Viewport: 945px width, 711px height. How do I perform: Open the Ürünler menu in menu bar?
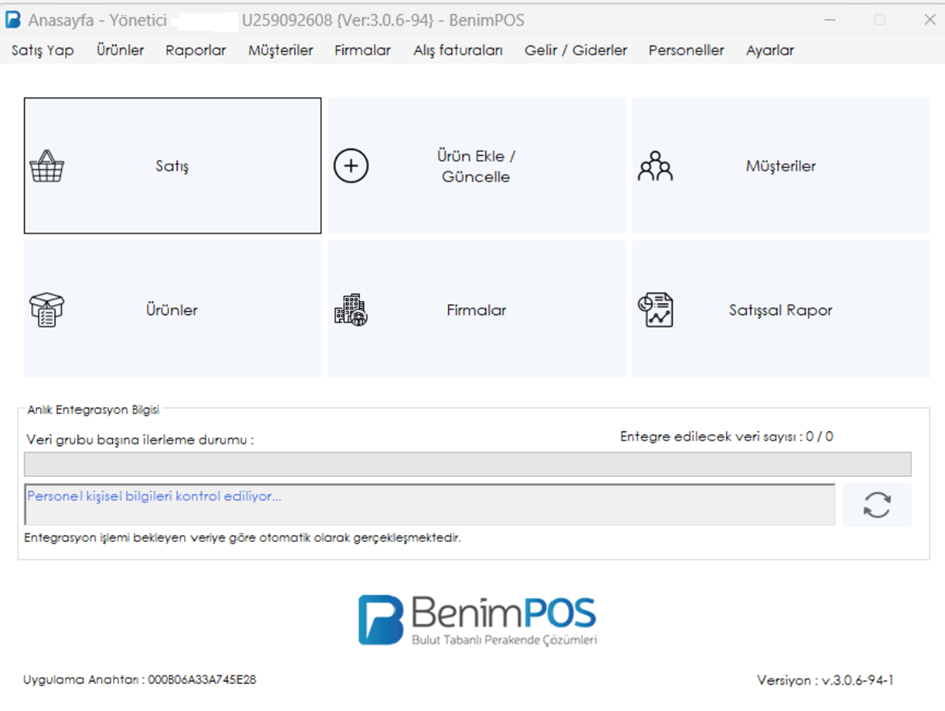(120, 50)
